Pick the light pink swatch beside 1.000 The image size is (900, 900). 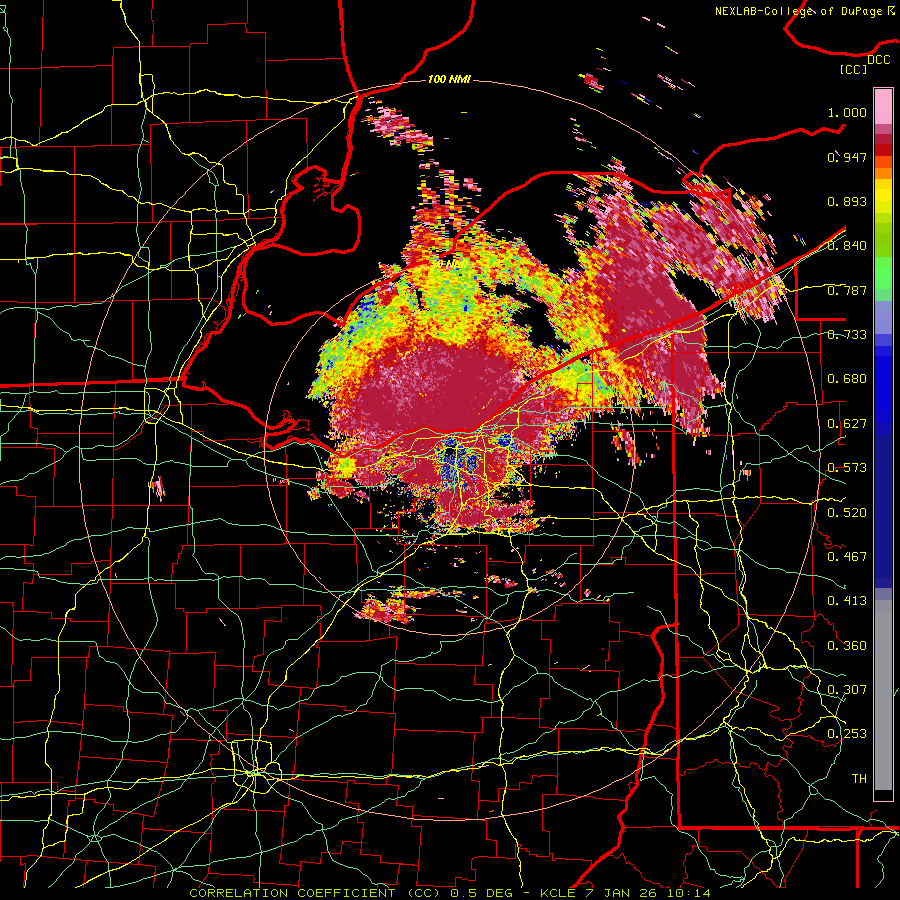883,107
